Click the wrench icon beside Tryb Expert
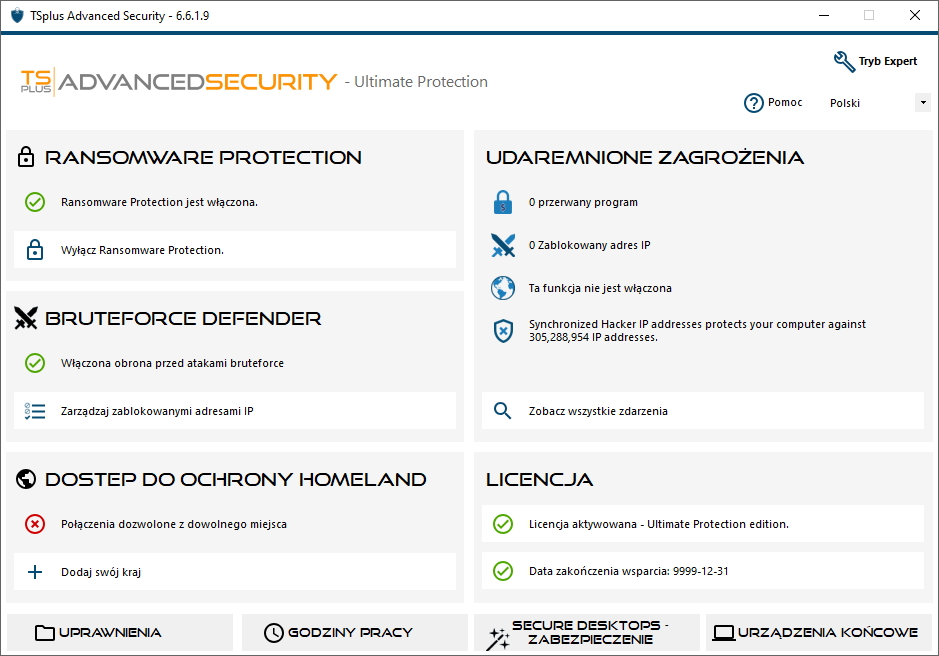 (x=844, y=61)
